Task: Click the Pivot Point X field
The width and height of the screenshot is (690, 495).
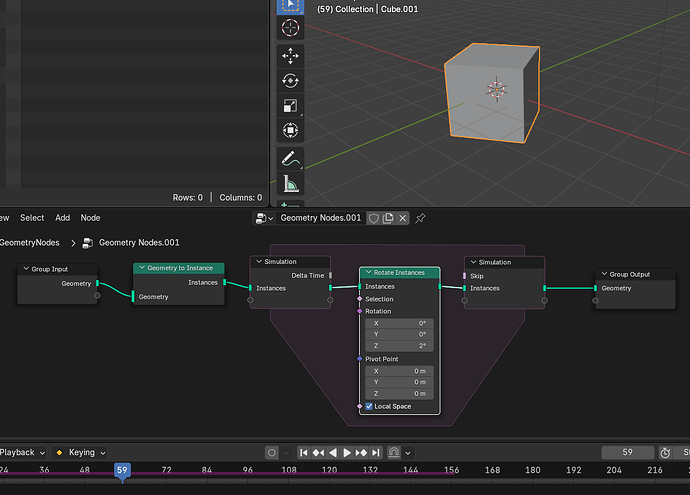Action: (x=399, y=371)
